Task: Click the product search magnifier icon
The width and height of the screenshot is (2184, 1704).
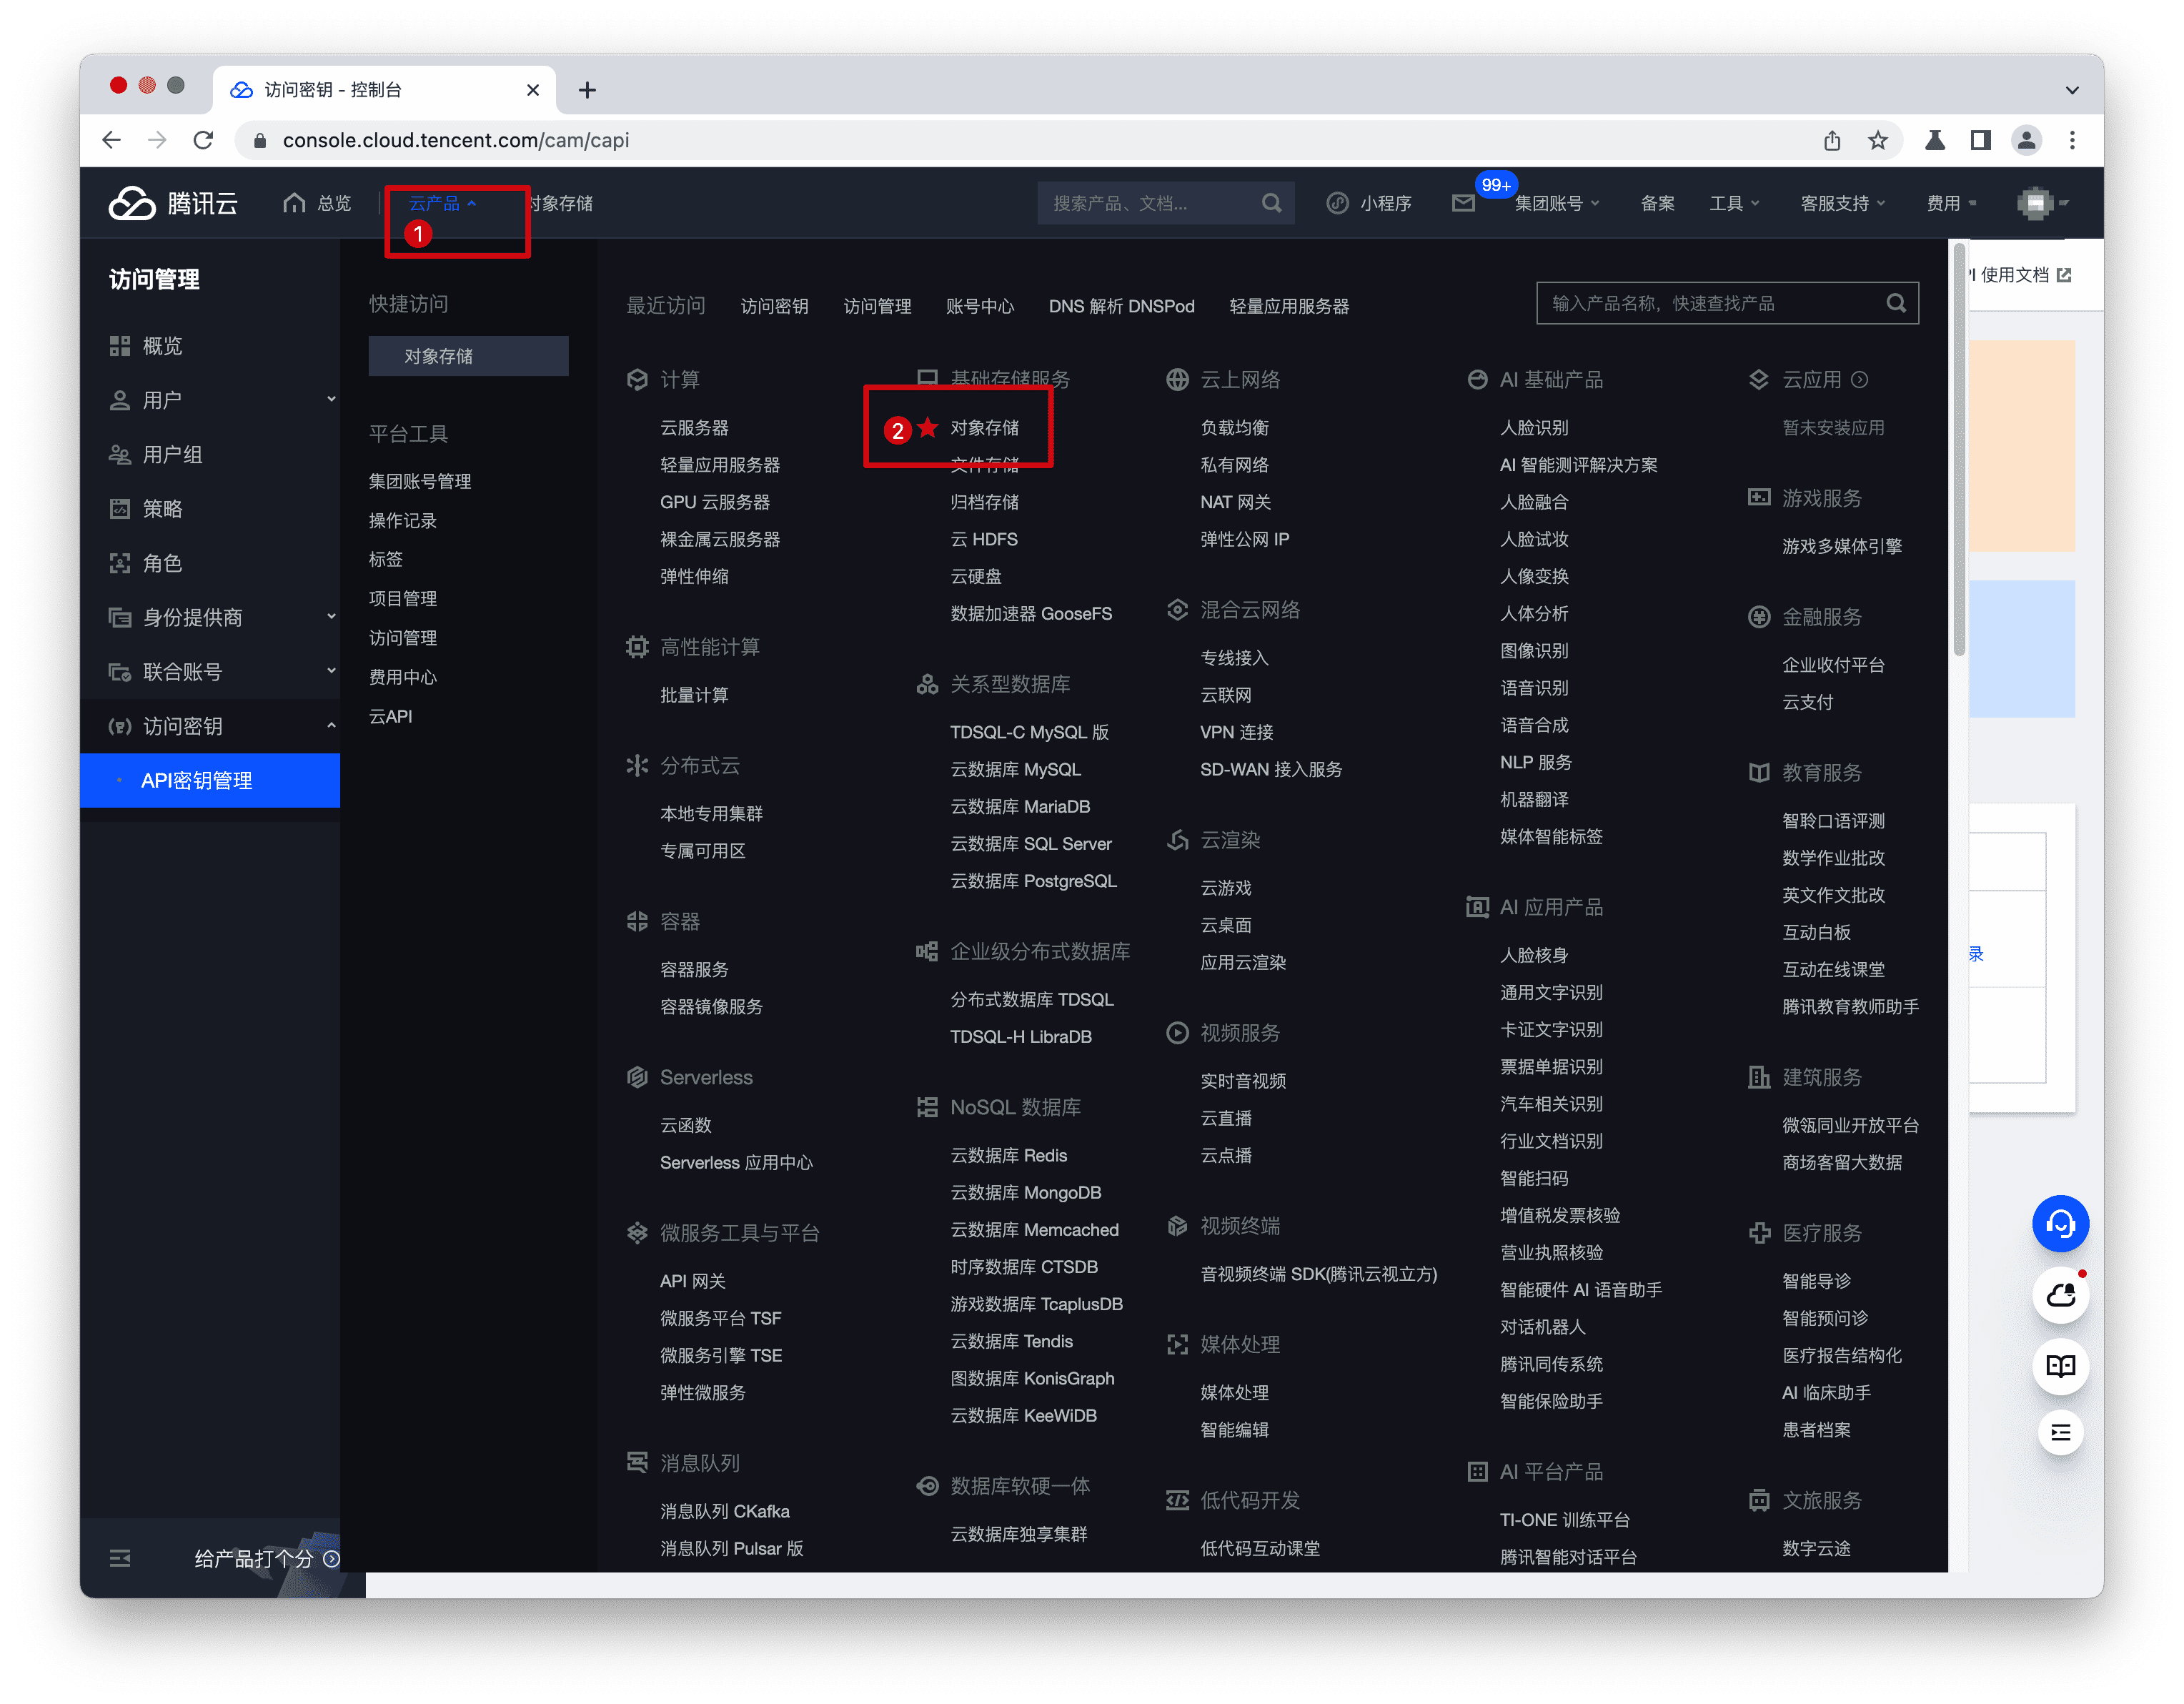Action: (x=1895, y=303)
